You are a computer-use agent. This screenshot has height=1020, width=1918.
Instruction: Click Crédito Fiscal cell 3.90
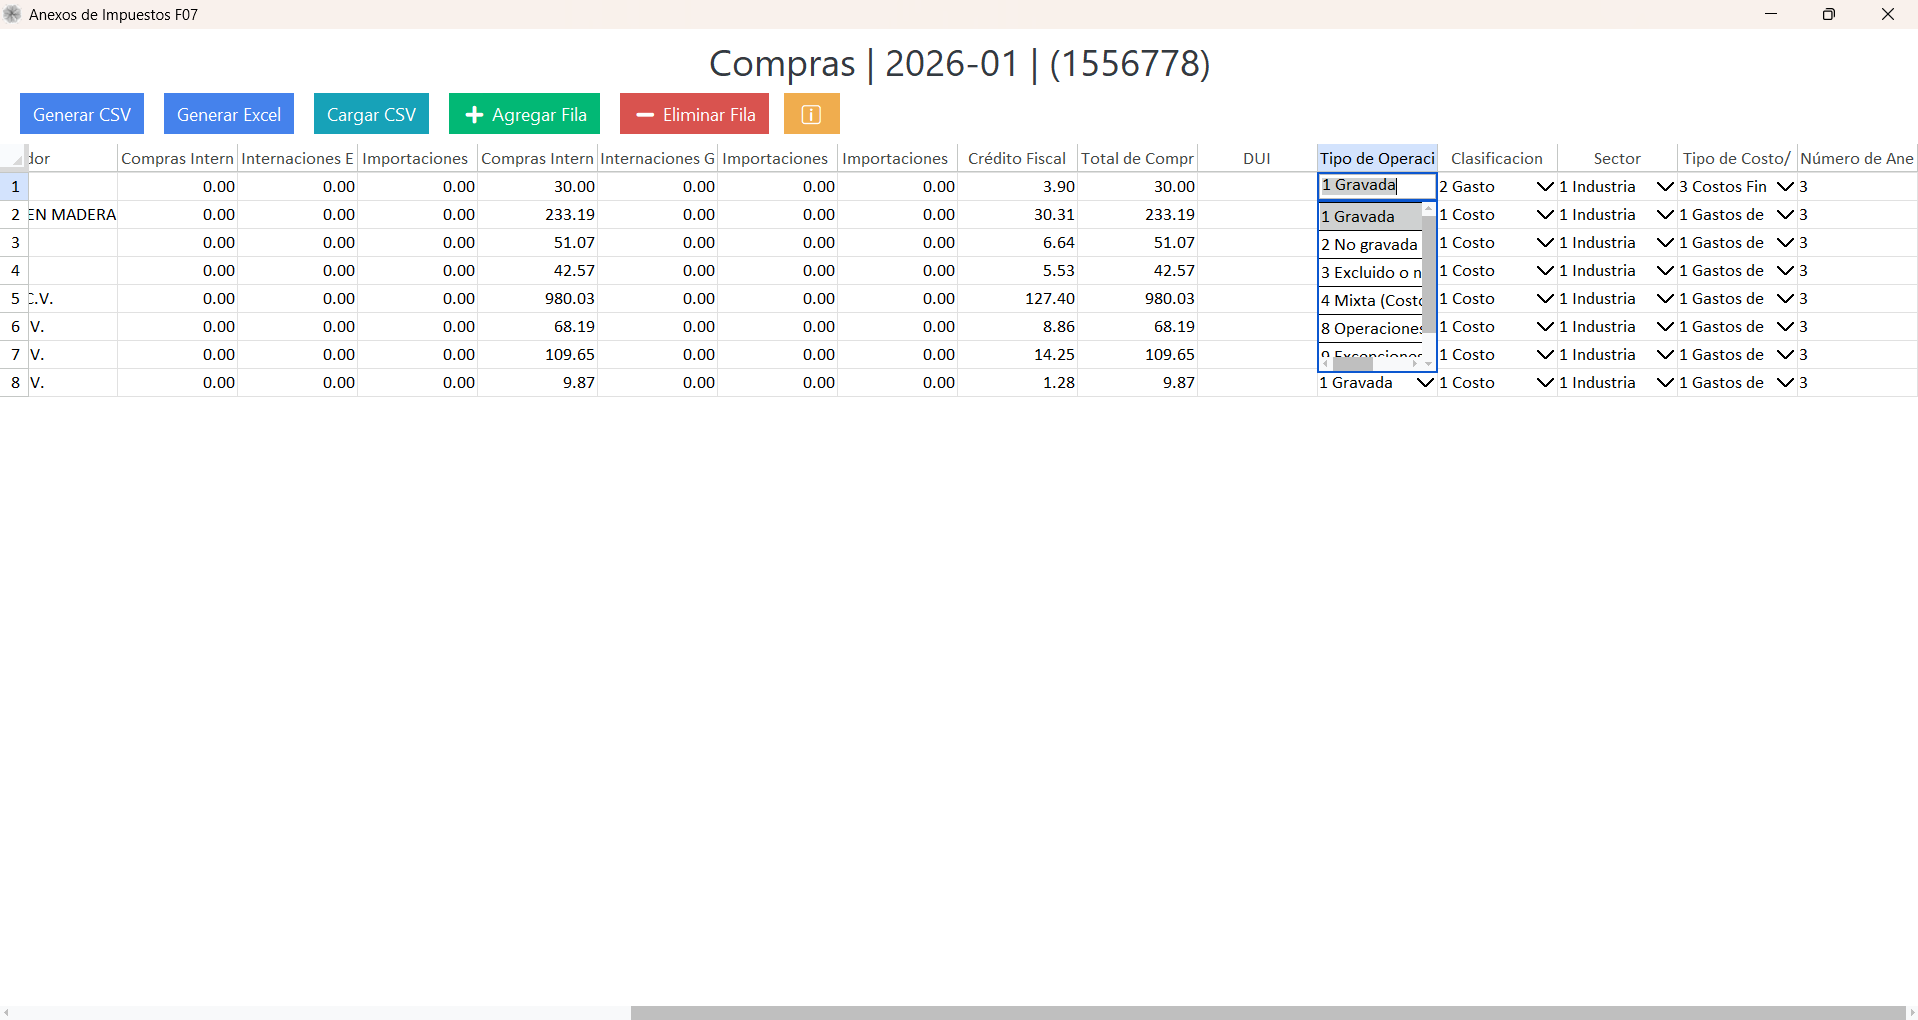point(1017,187)
